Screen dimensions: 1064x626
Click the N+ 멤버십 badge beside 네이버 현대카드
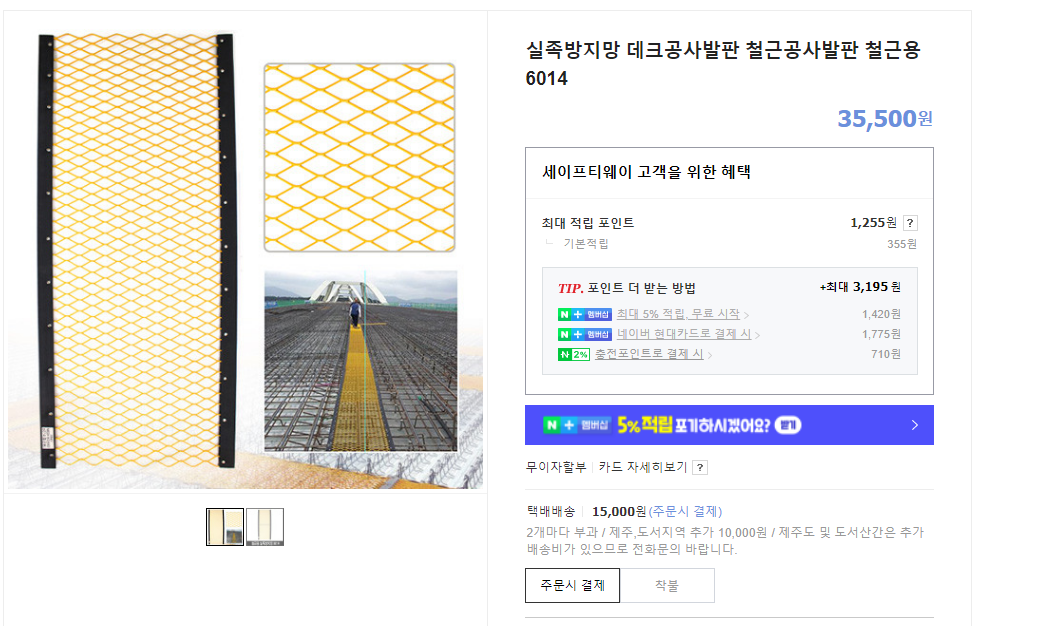(584, 334)
